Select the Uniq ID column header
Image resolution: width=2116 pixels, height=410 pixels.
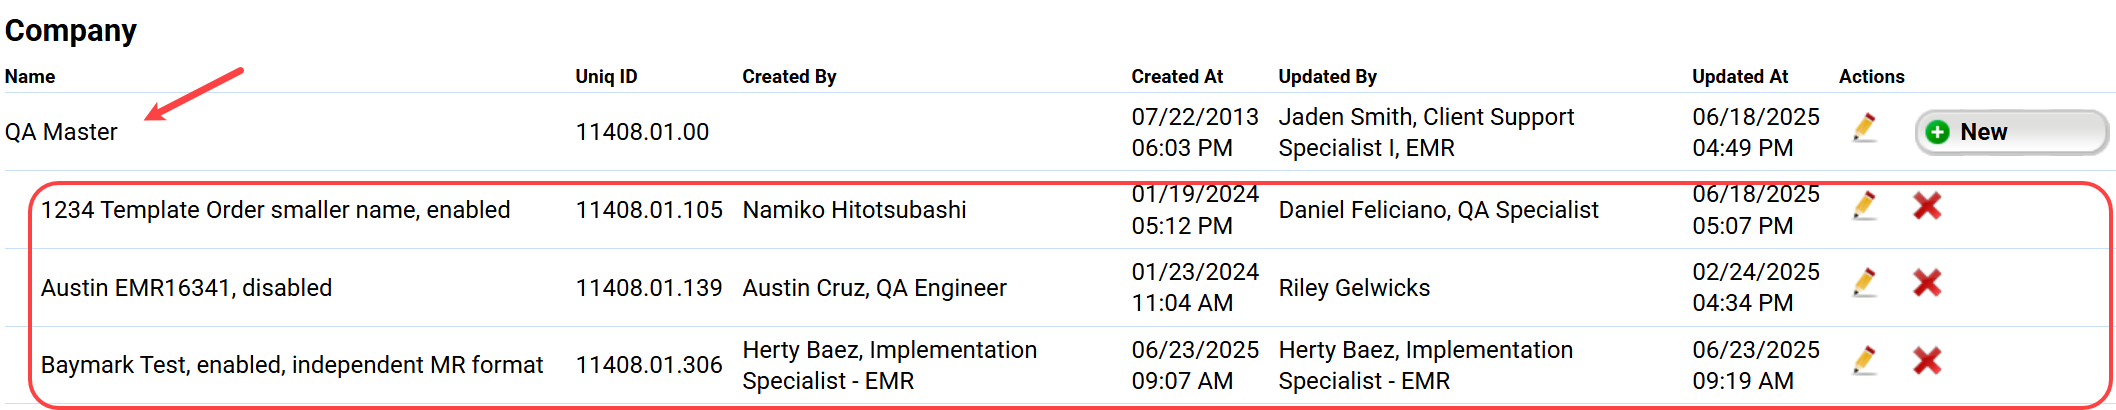tap(606, 77)
